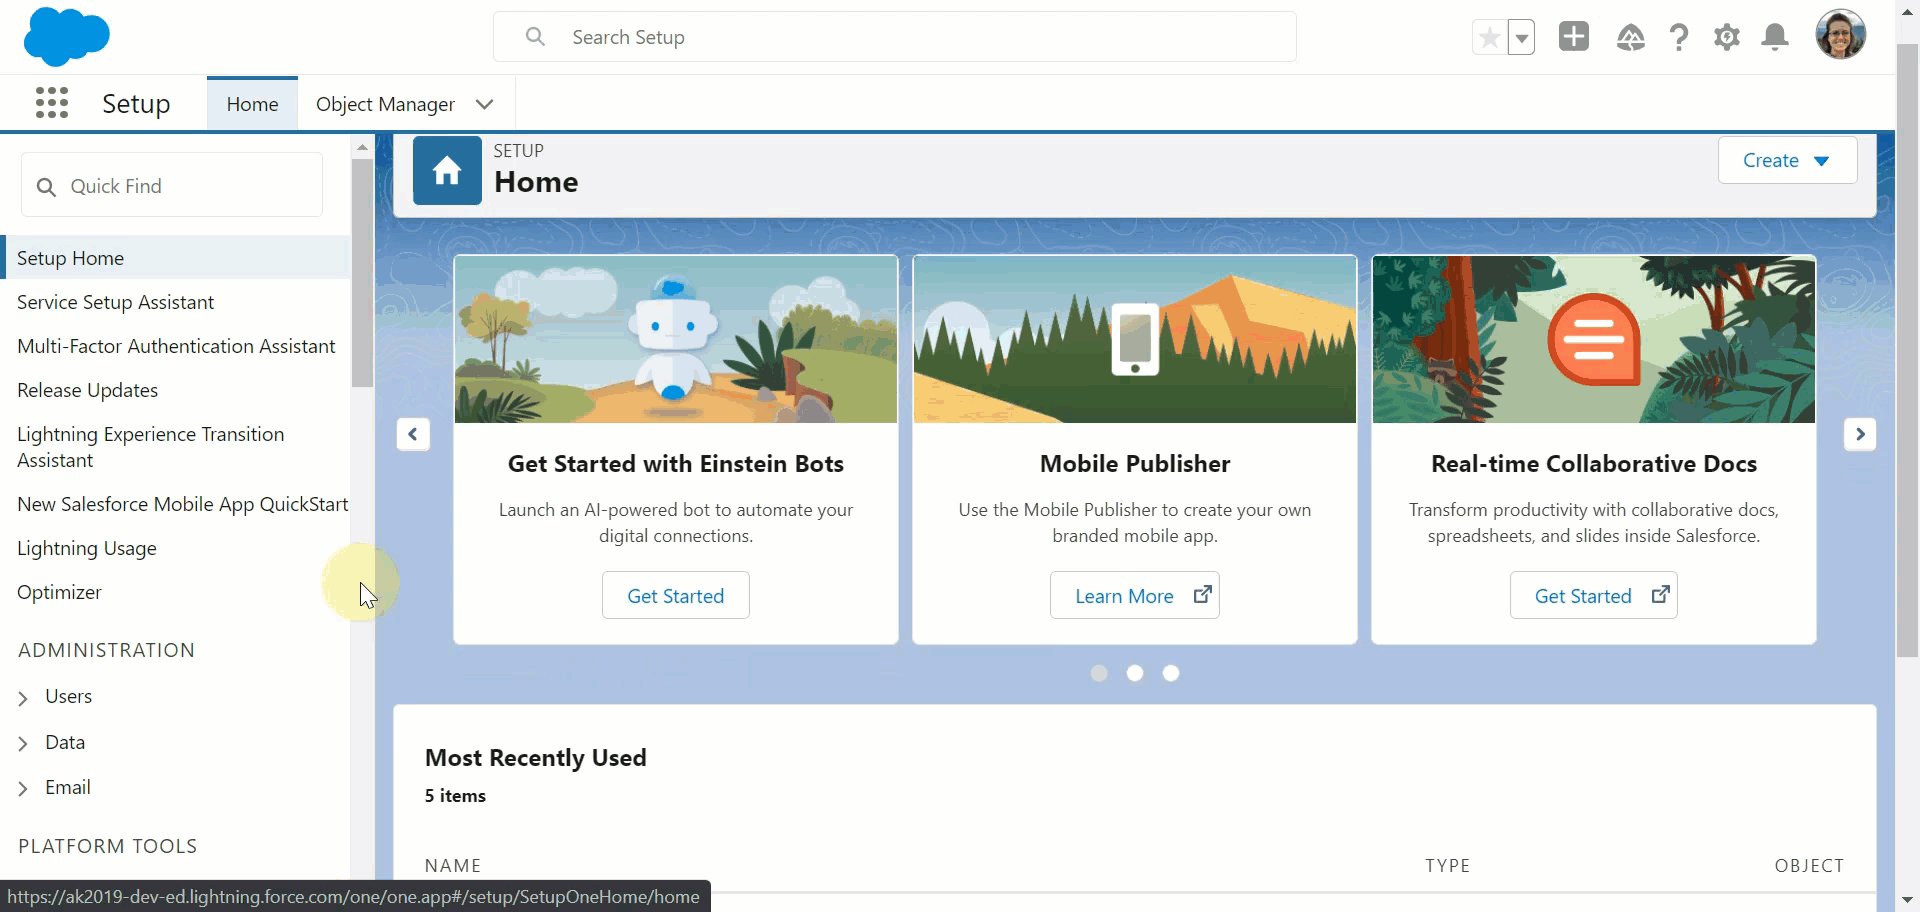Open Service Setup Assistant
The height and width of the screenshot is (912, 1920).
pyautogui.click(x=115, y=302)
